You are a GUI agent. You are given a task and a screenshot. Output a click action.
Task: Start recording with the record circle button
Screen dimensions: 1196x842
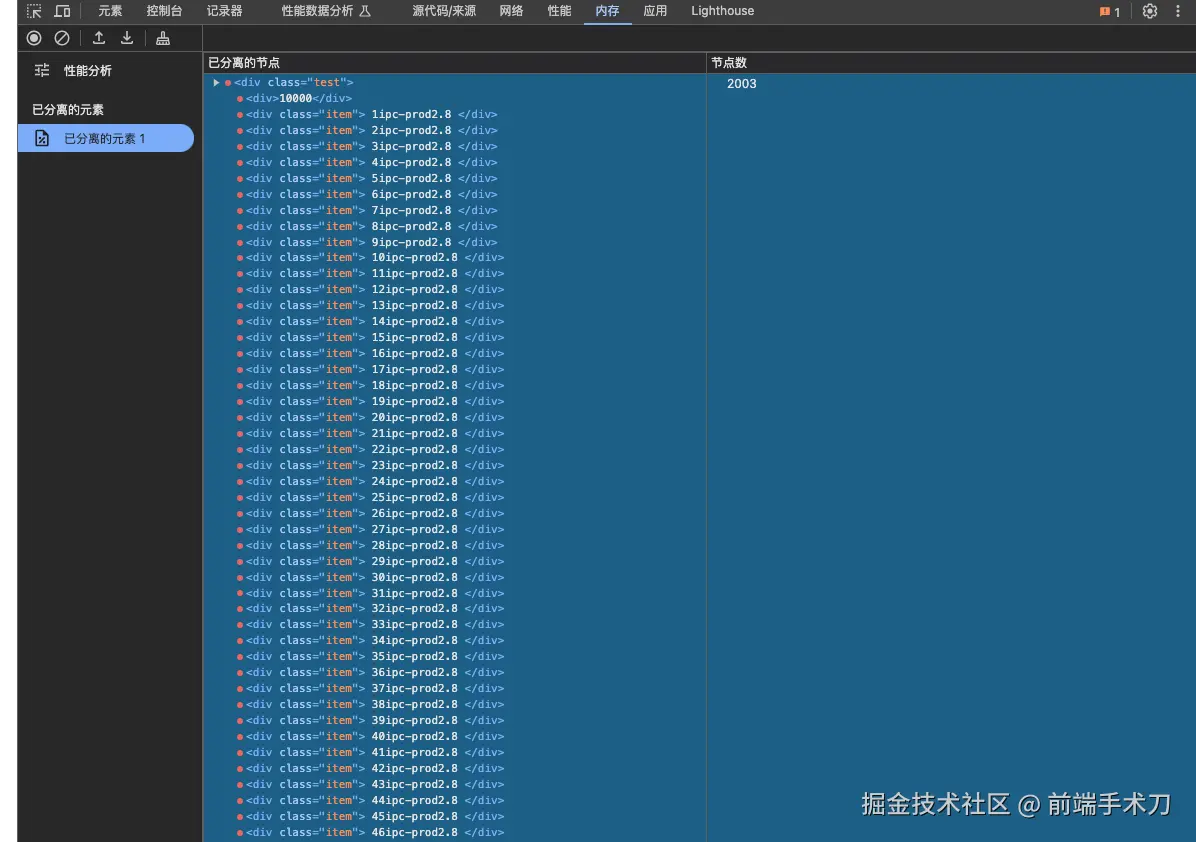[x=34, y=38]
